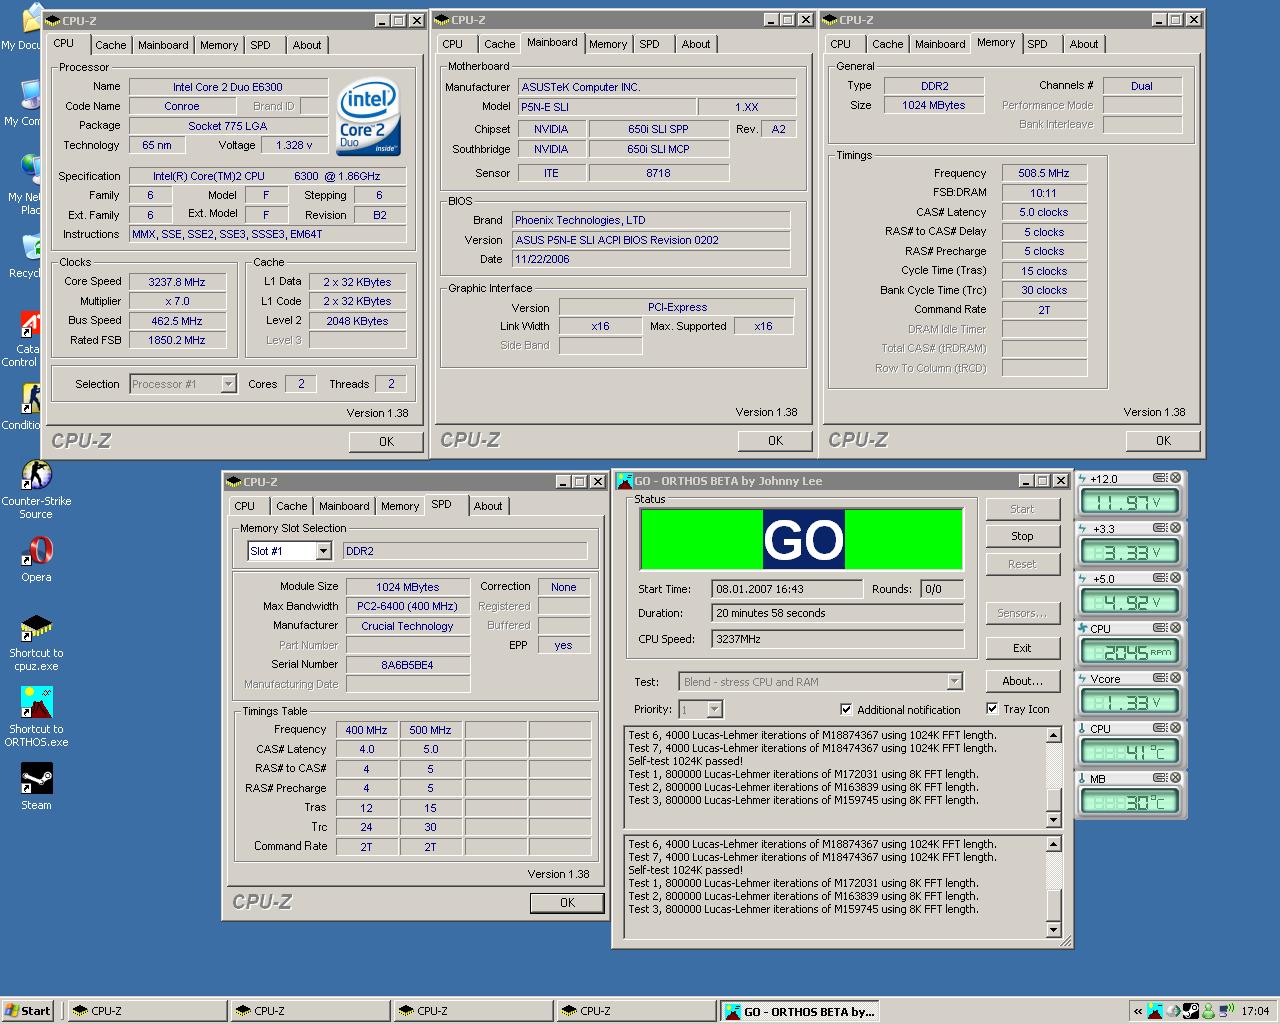Close the CPU temperature sensor widget
Viewport: 1280px width, 1024px height.
[1176, 728]
